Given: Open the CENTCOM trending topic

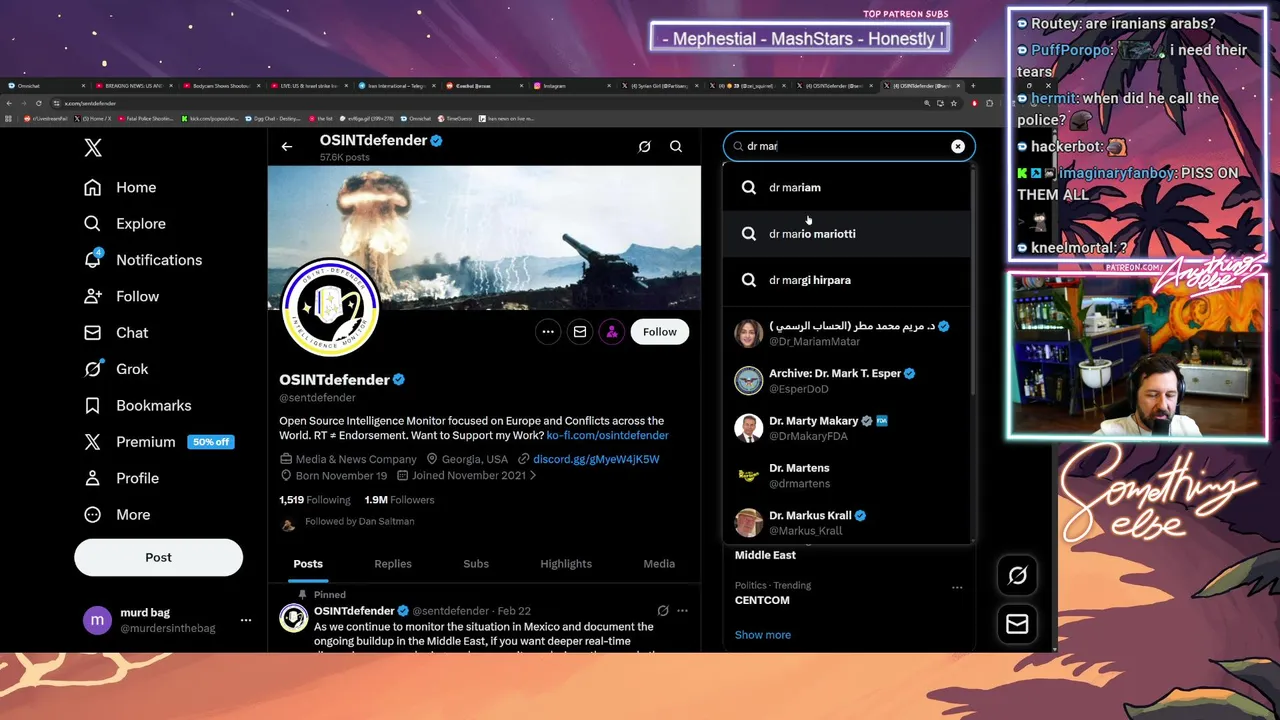Looking at the screenshot, I should point(762,600).
